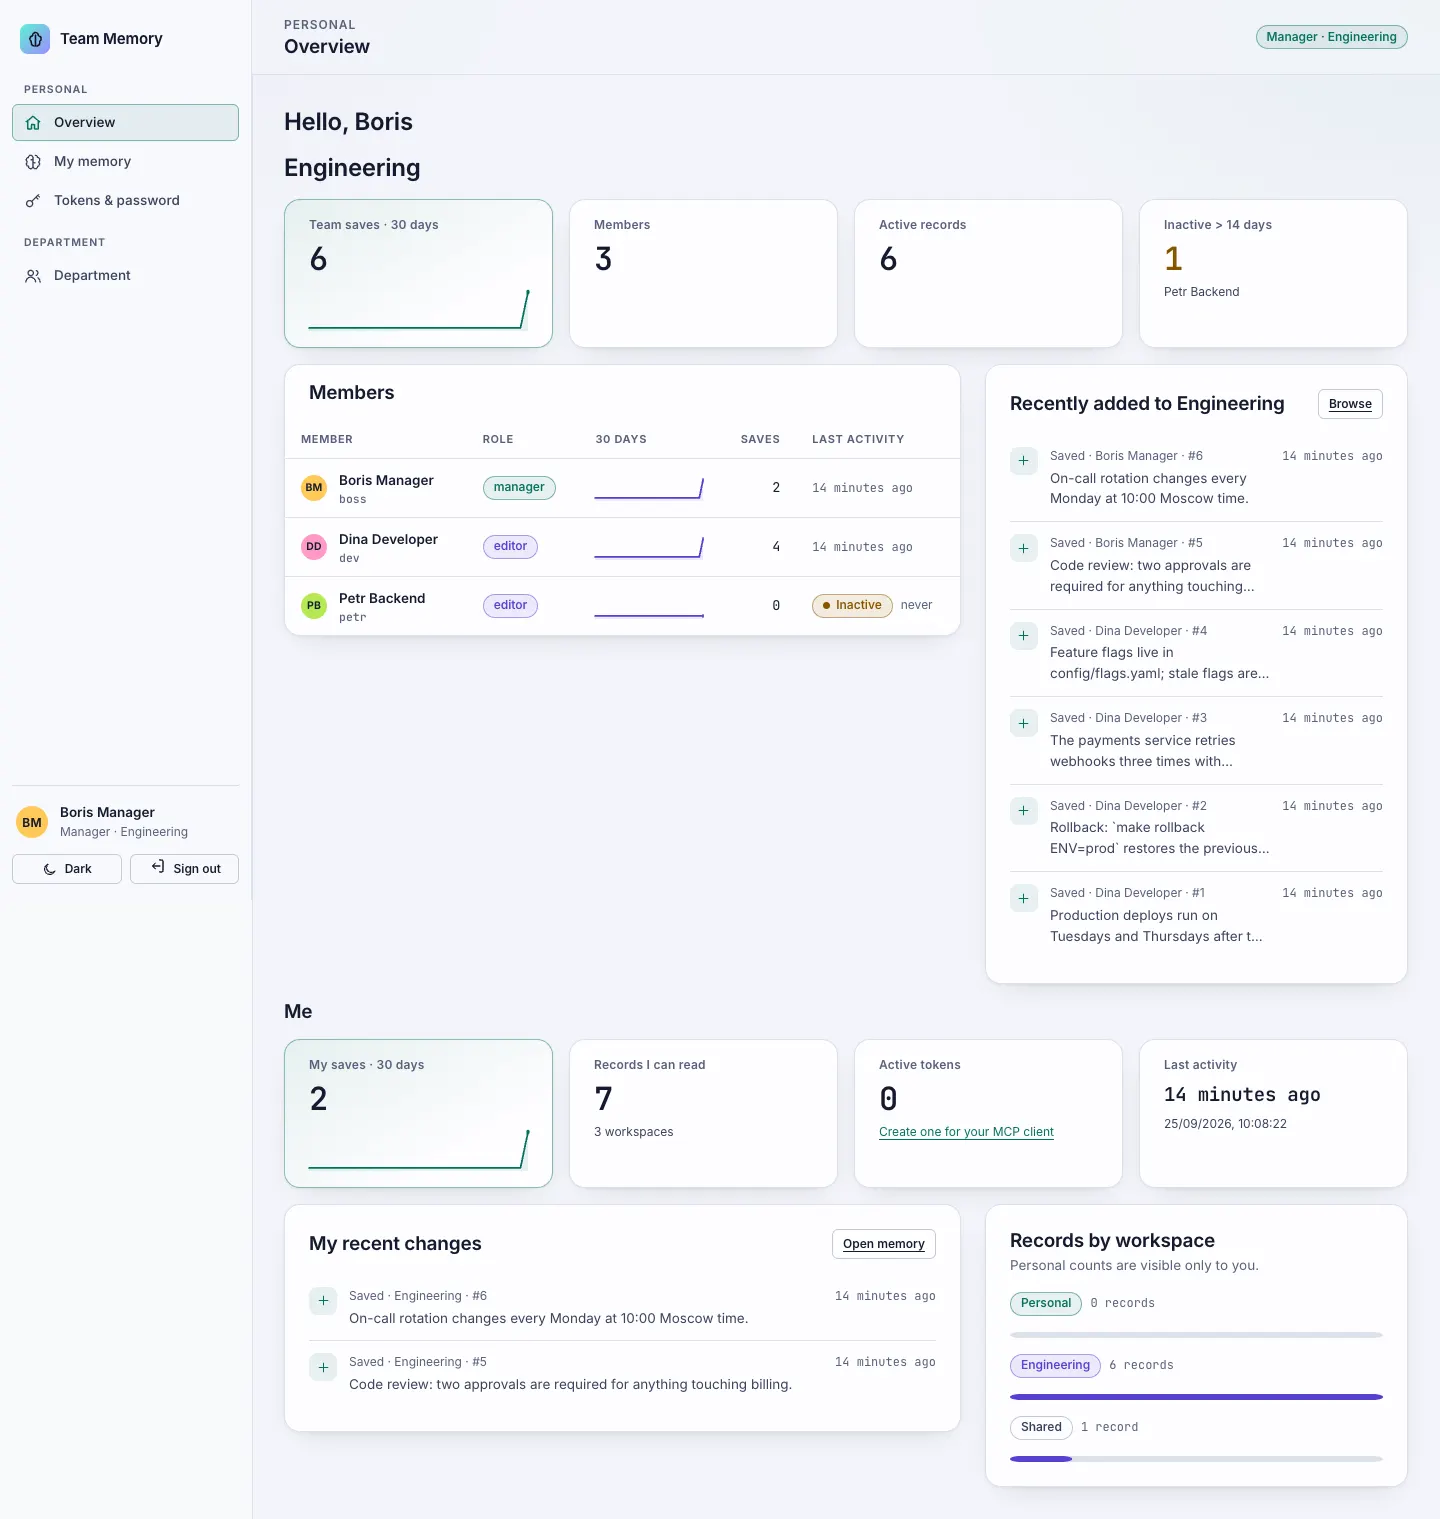
Task: Click the My memory brain icon
Action: coord(33,162)
